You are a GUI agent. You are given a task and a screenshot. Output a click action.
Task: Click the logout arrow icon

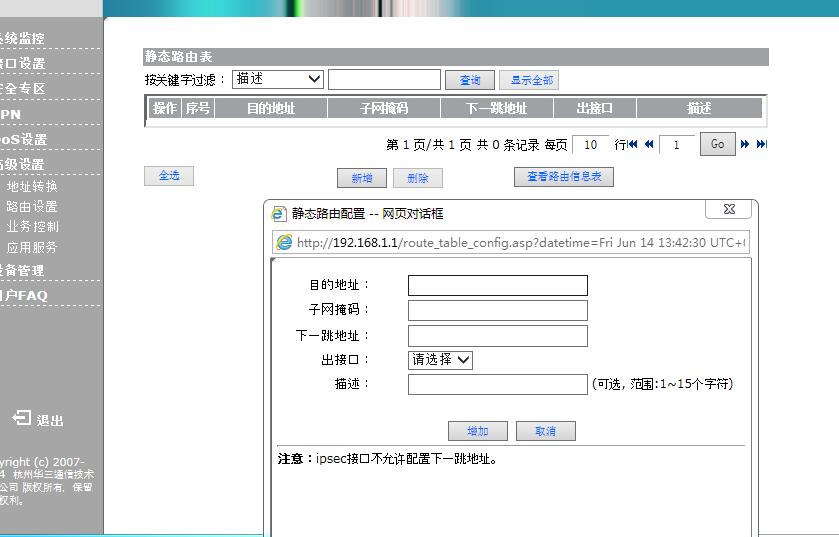(x=22, y=418)
